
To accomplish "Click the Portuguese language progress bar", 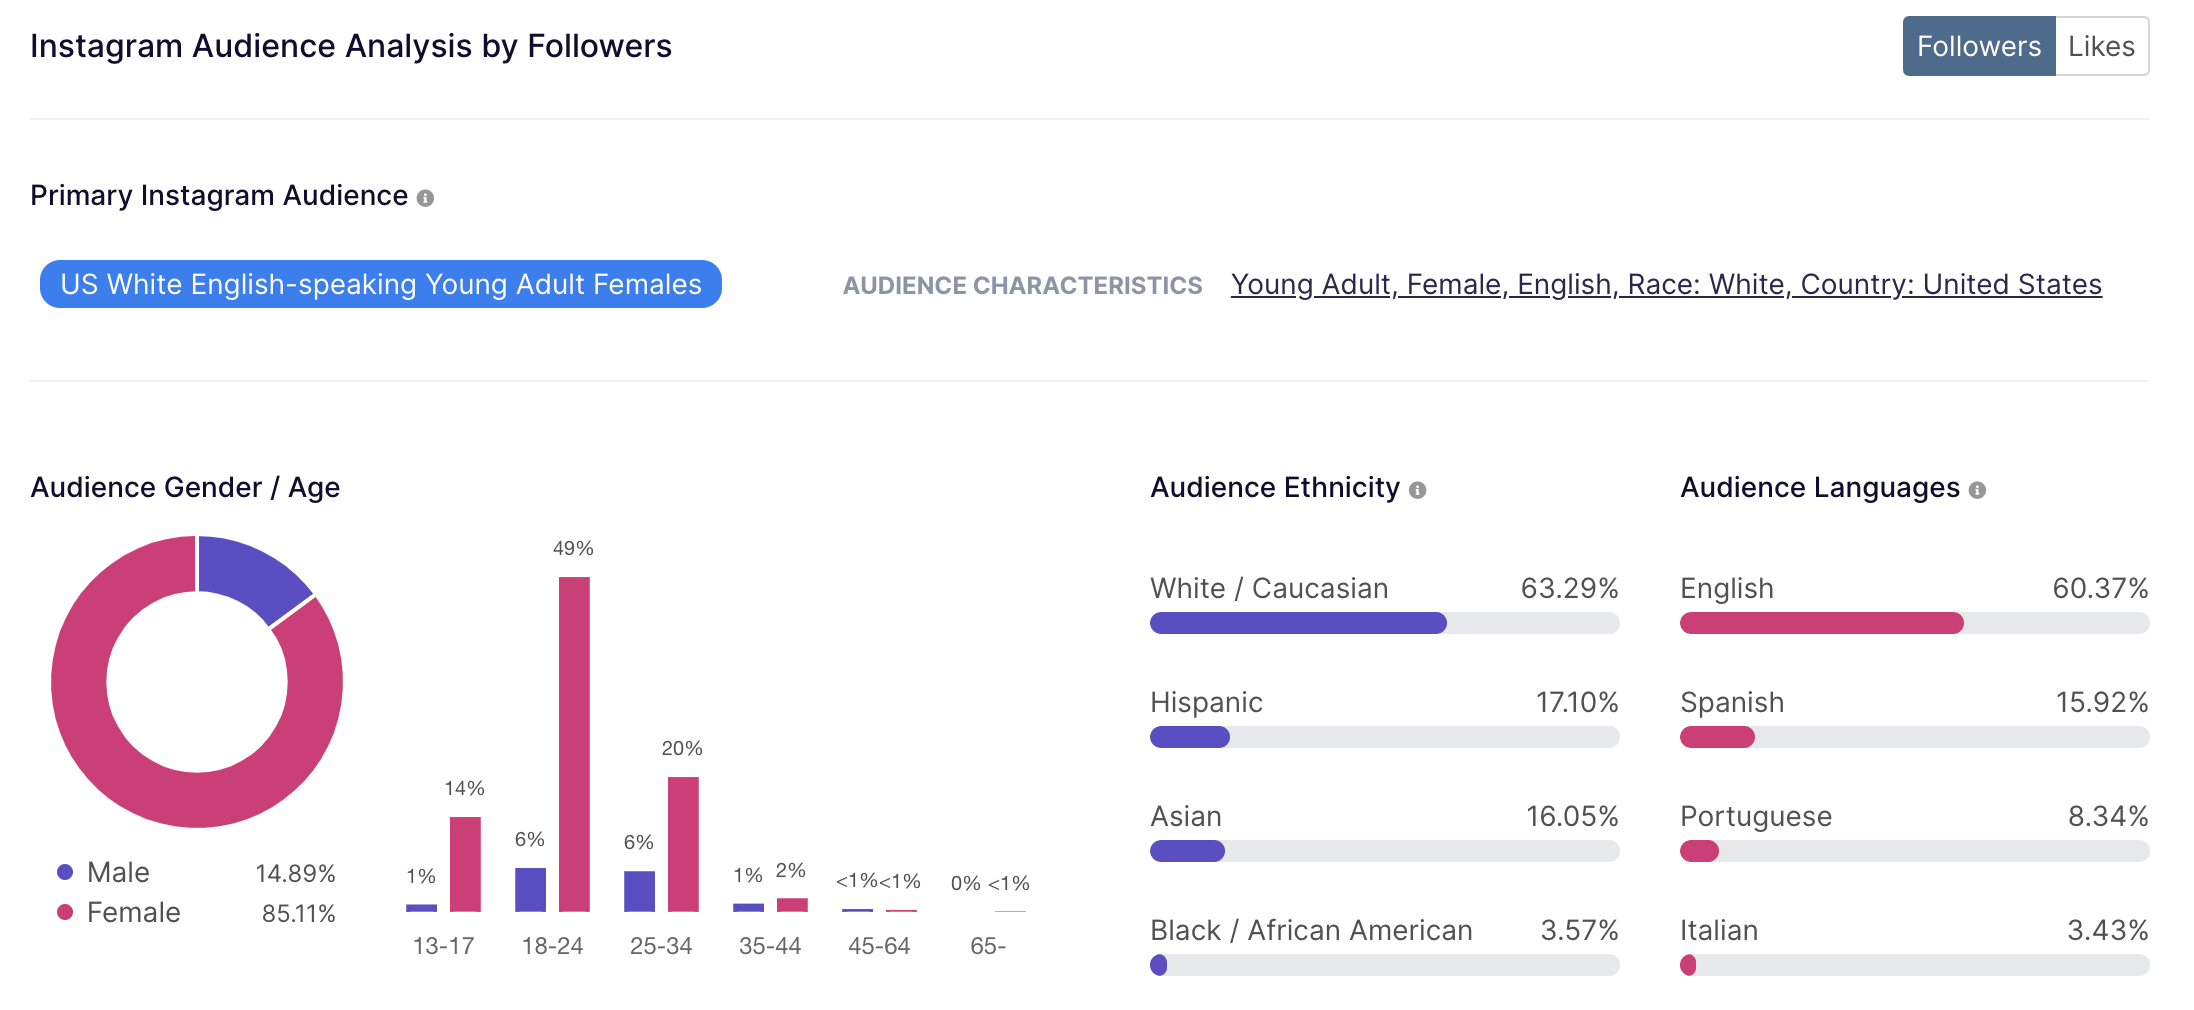I will click(1914, 851).
